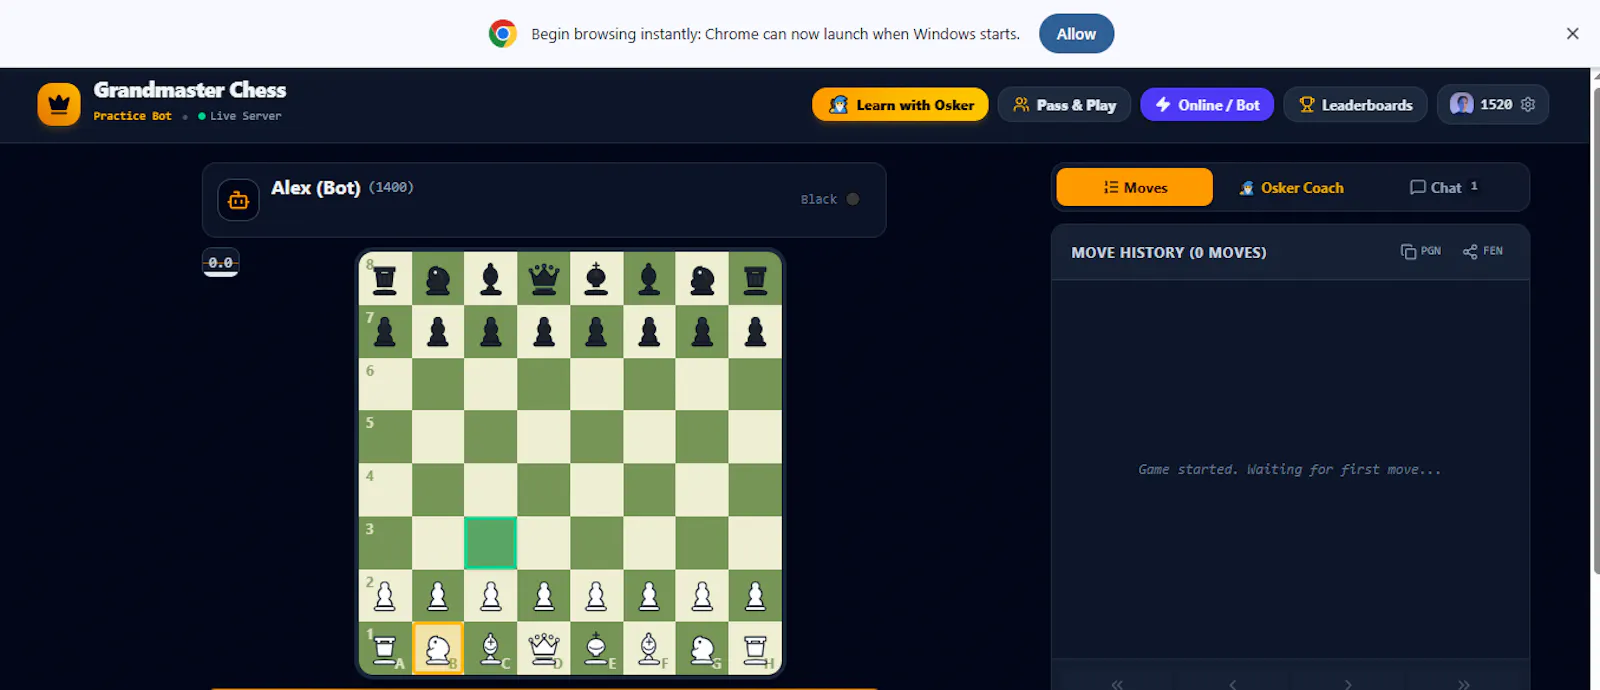Image resolution: width=1600 pixels, height=690 pixels.
Task: Select the white rook on h1
Action: click(x=755, y=648)
